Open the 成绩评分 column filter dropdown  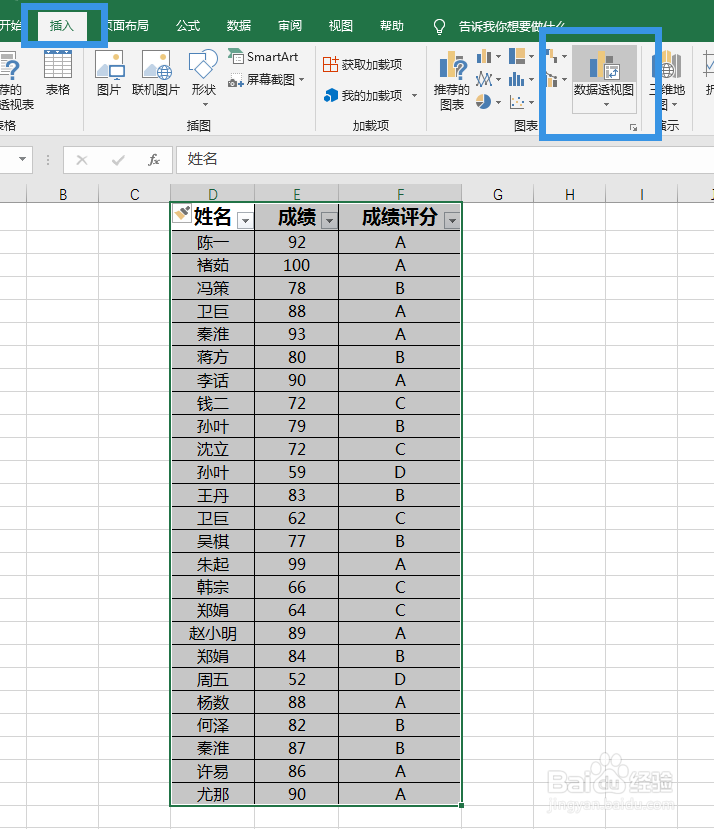point(452,220)
